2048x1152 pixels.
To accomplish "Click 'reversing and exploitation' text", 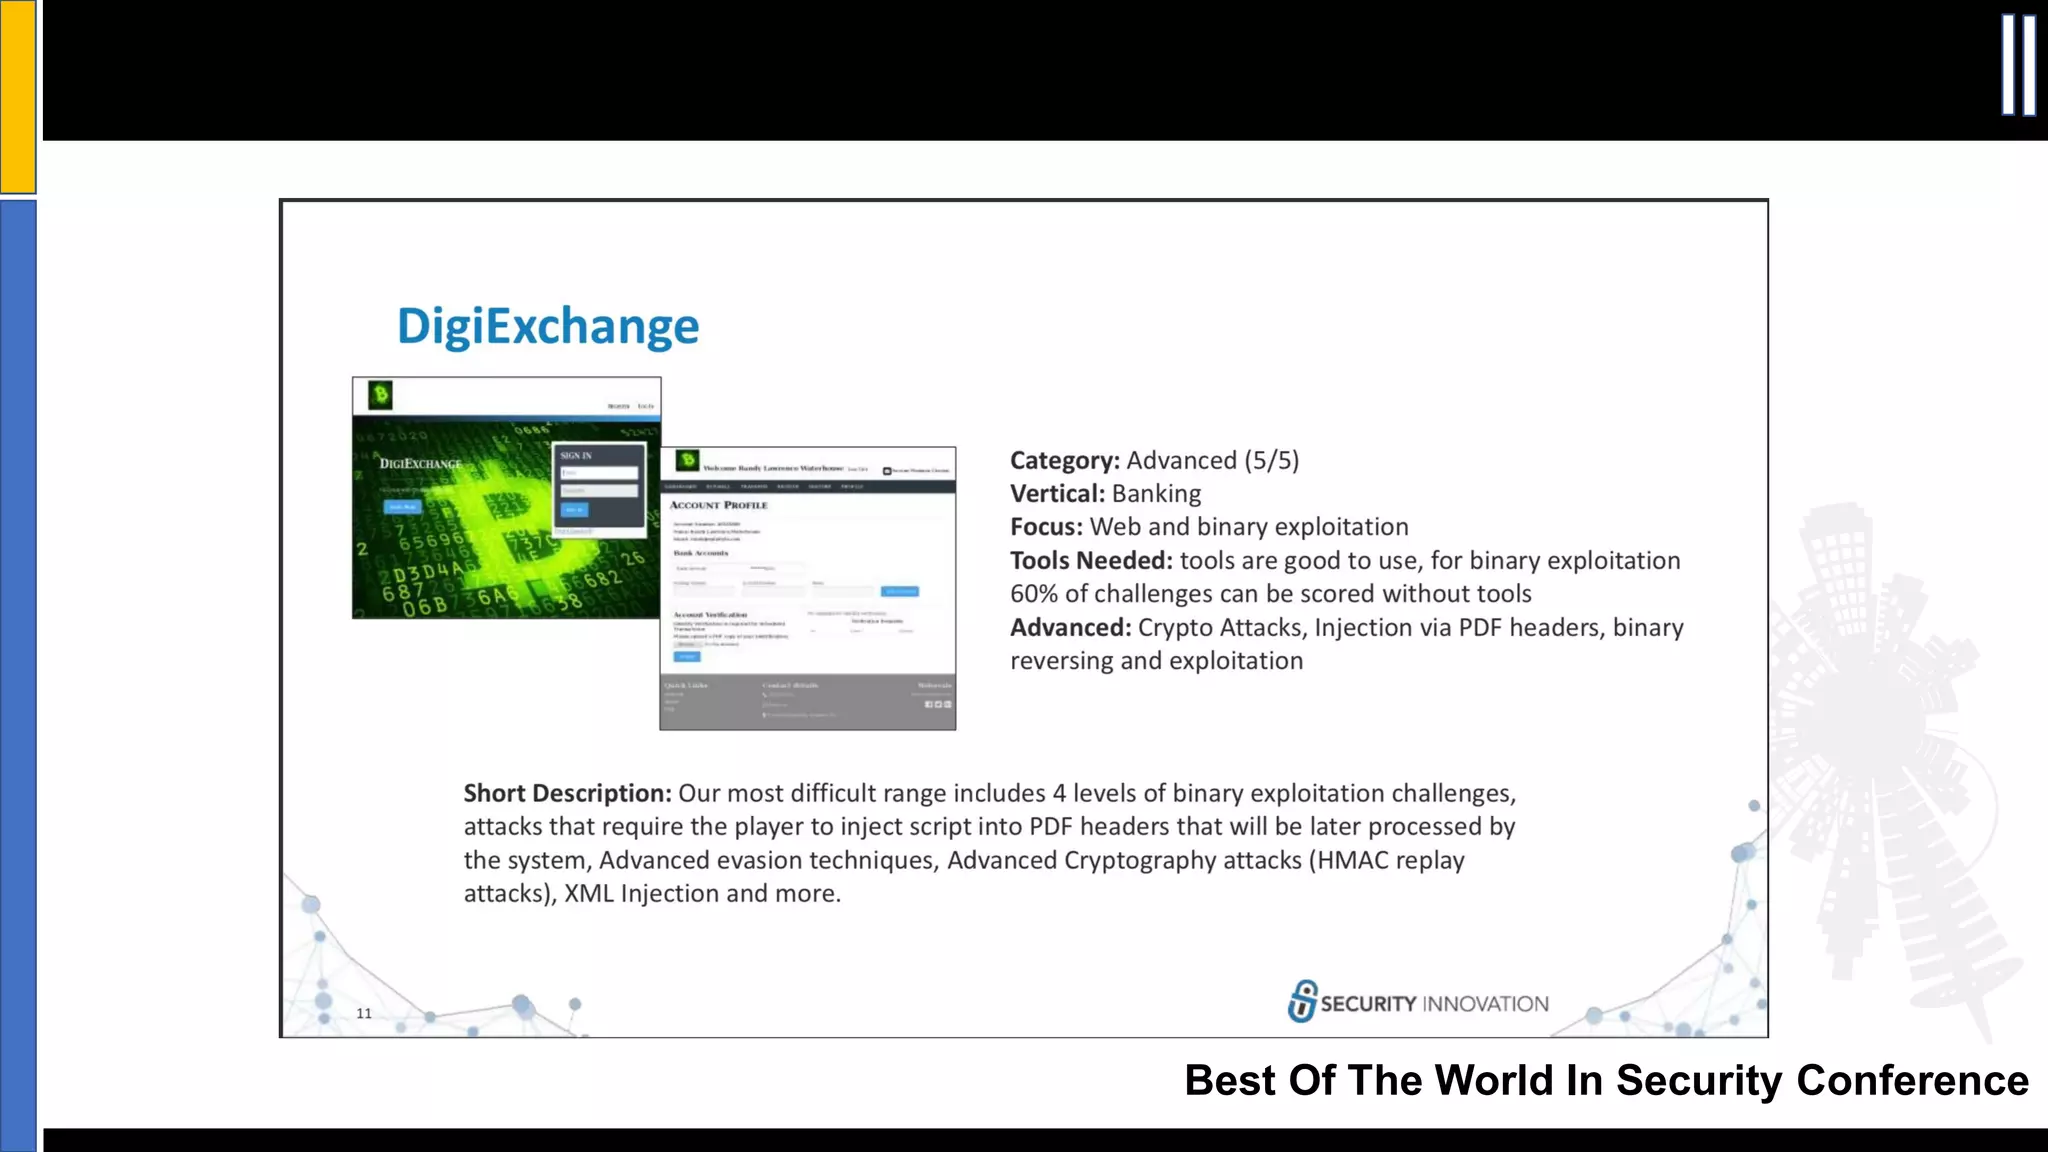I will [x=1157, y=661].
